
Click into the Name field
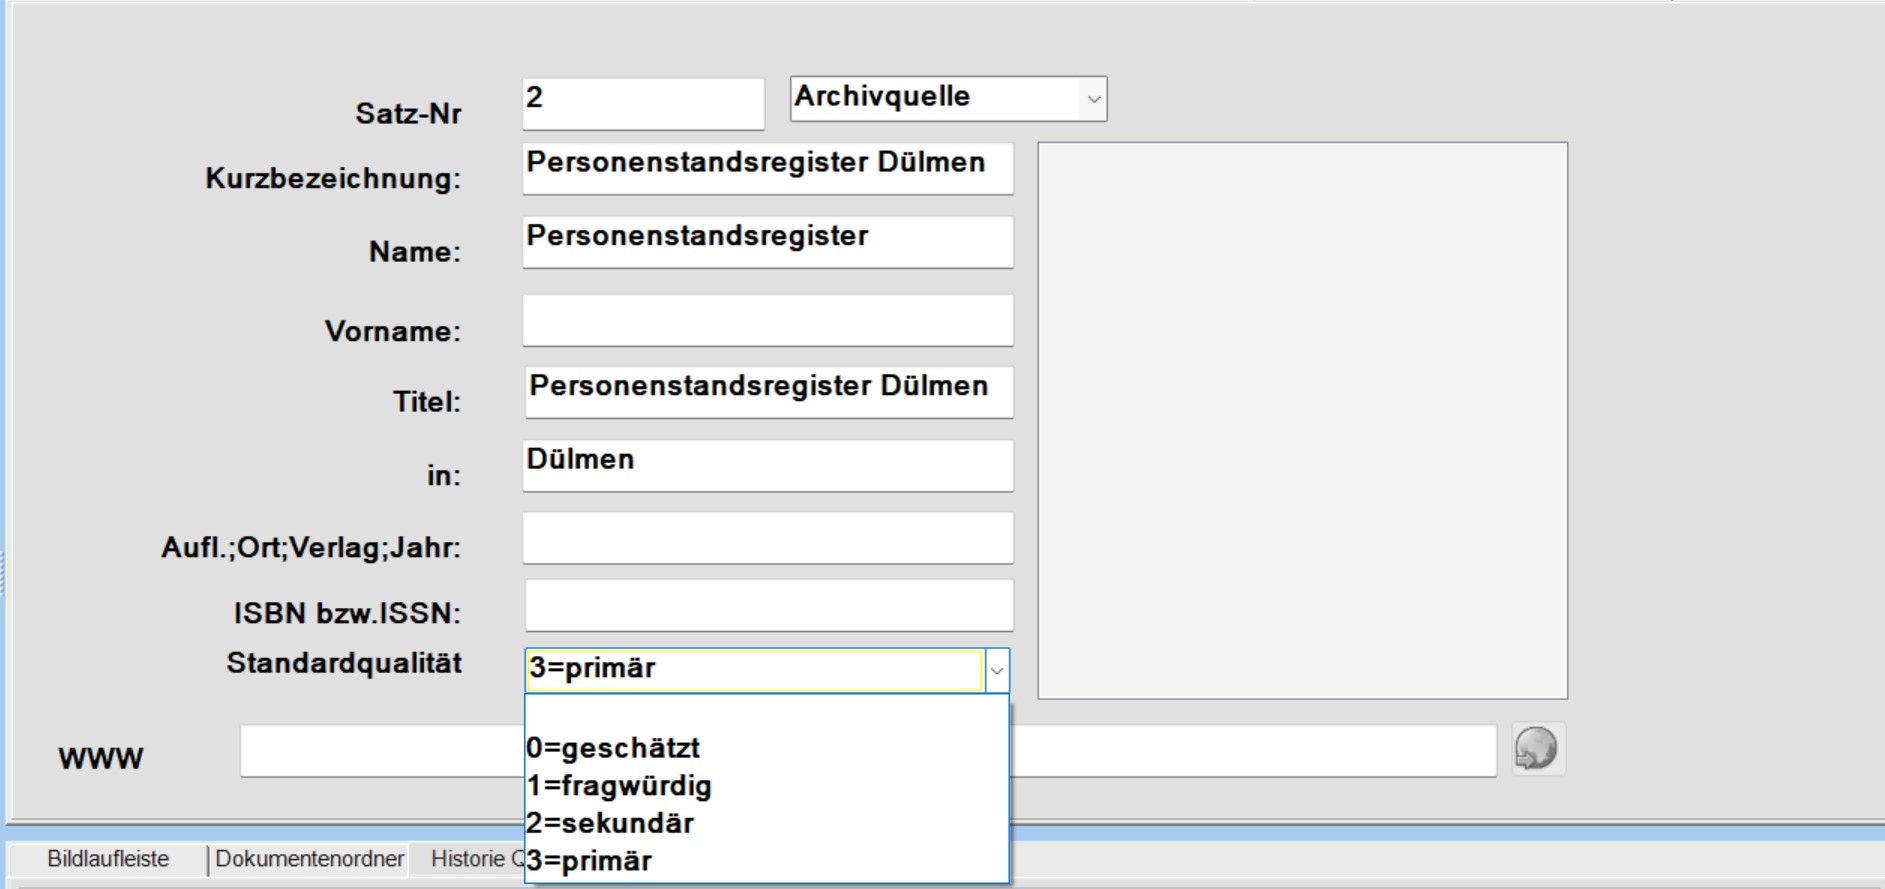(x=768, y=242)
